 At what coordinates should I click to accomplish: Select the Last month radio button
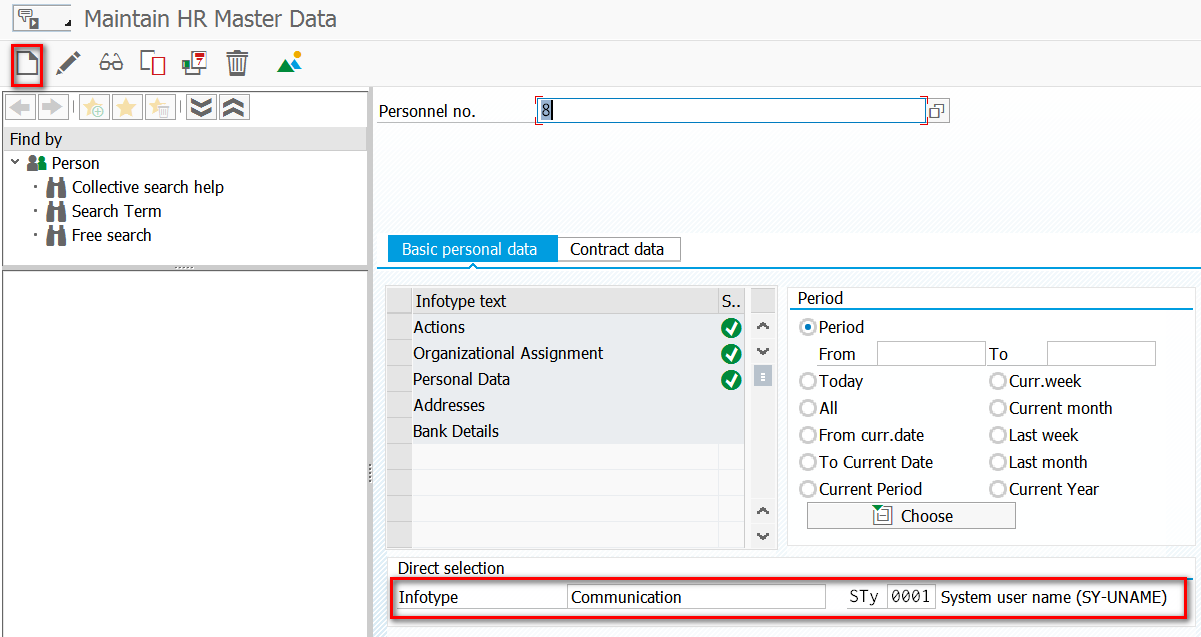point(998,462)
